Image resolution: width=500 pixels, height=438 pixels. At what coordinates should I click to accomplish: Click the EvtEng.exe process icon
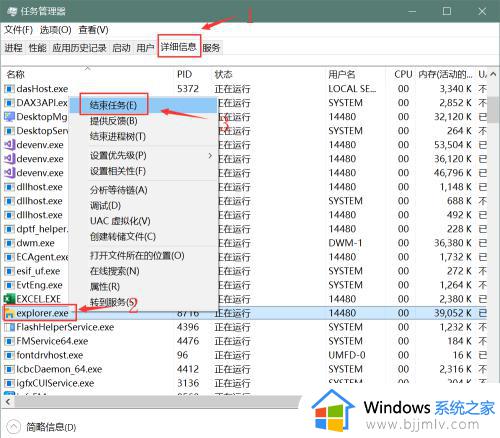(x=9, y=285)
